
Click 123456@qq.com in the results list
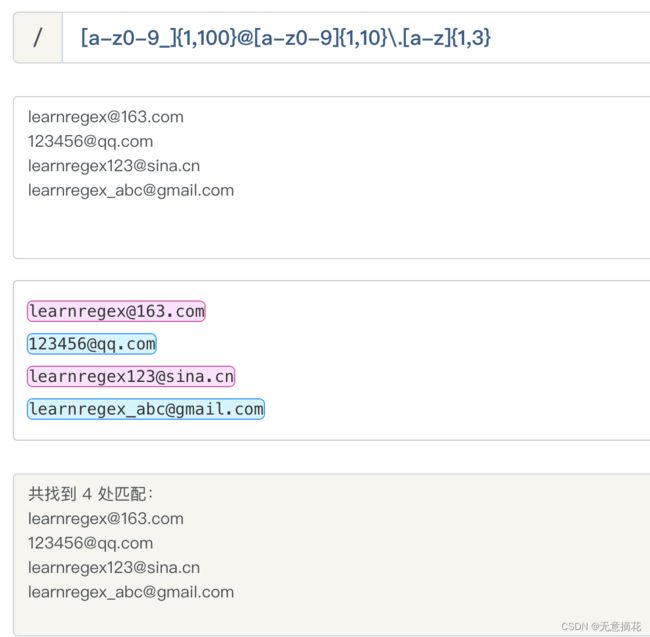tap(90, 543)
